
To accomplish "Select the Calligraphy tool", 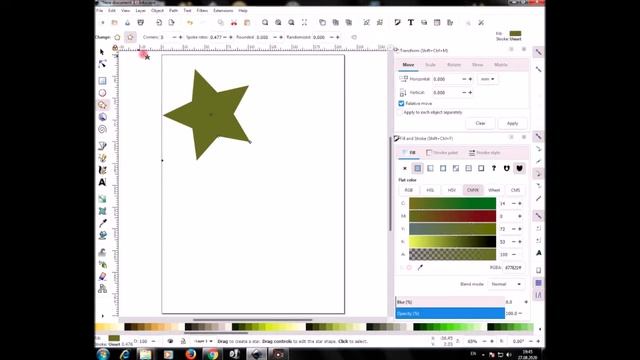I will [102, 170].
